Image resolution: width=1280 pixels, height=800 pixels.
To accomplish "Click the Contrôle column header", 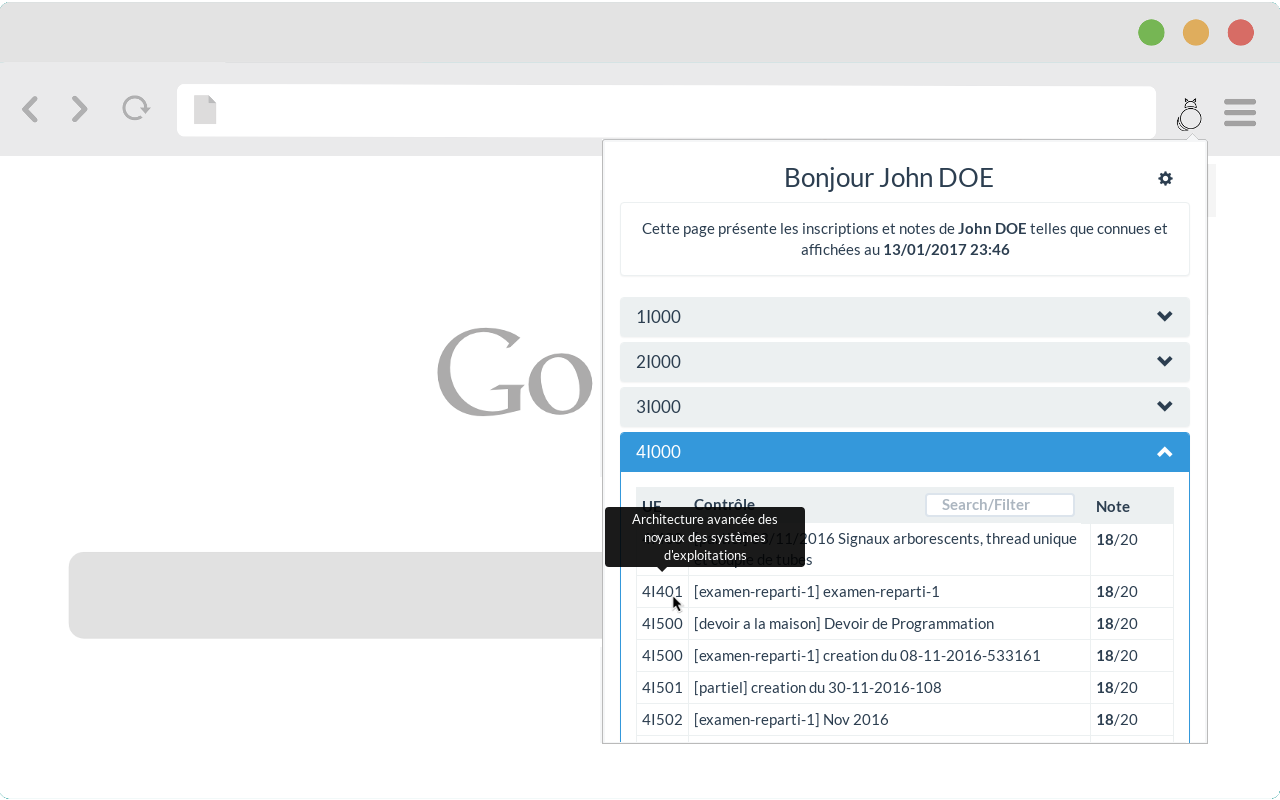I will tap(725, 504).
